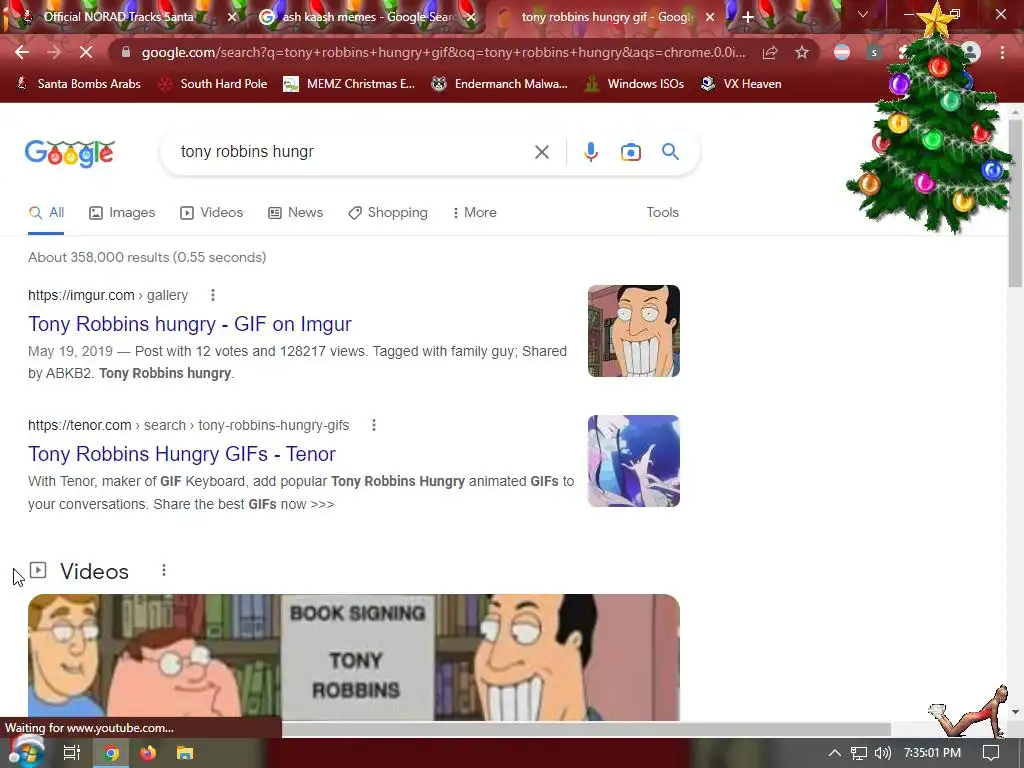Viewport: 1024px width, 768px height.
Task: Start voice search with microphone
Action: click(590, 152)
